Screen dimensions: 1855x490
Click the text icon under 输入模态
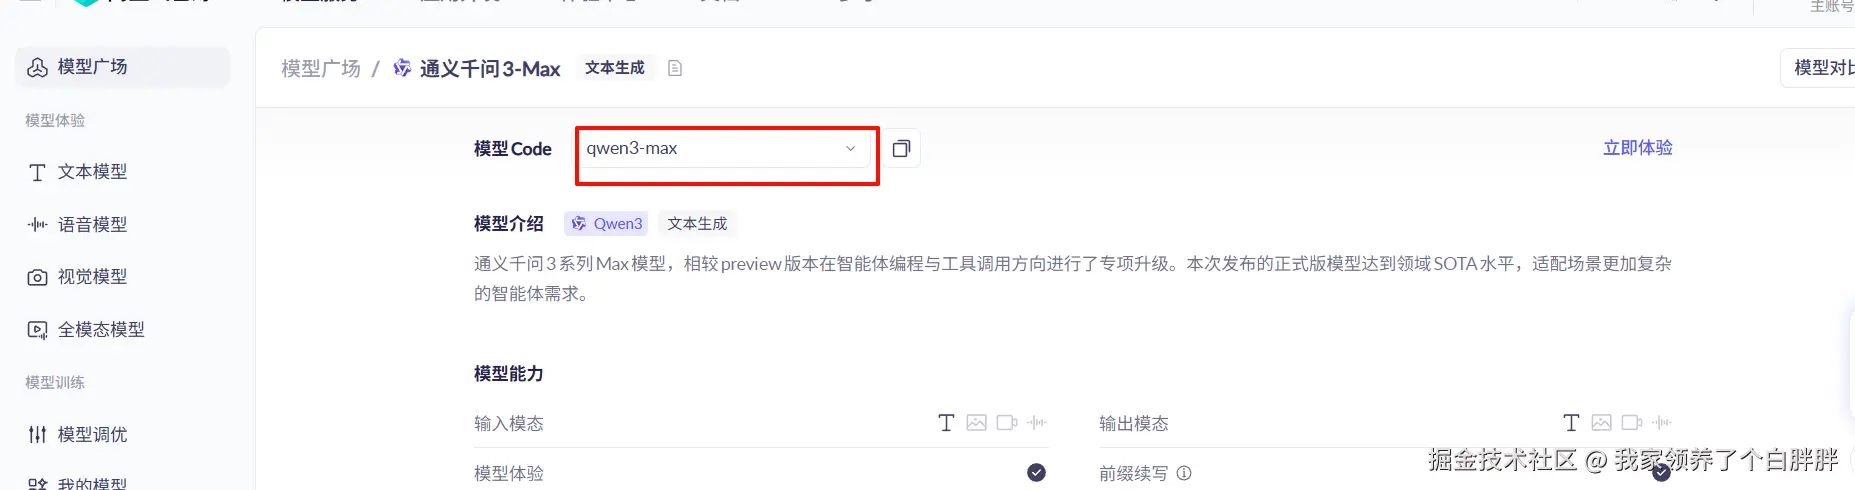click(x=946, y=423)
